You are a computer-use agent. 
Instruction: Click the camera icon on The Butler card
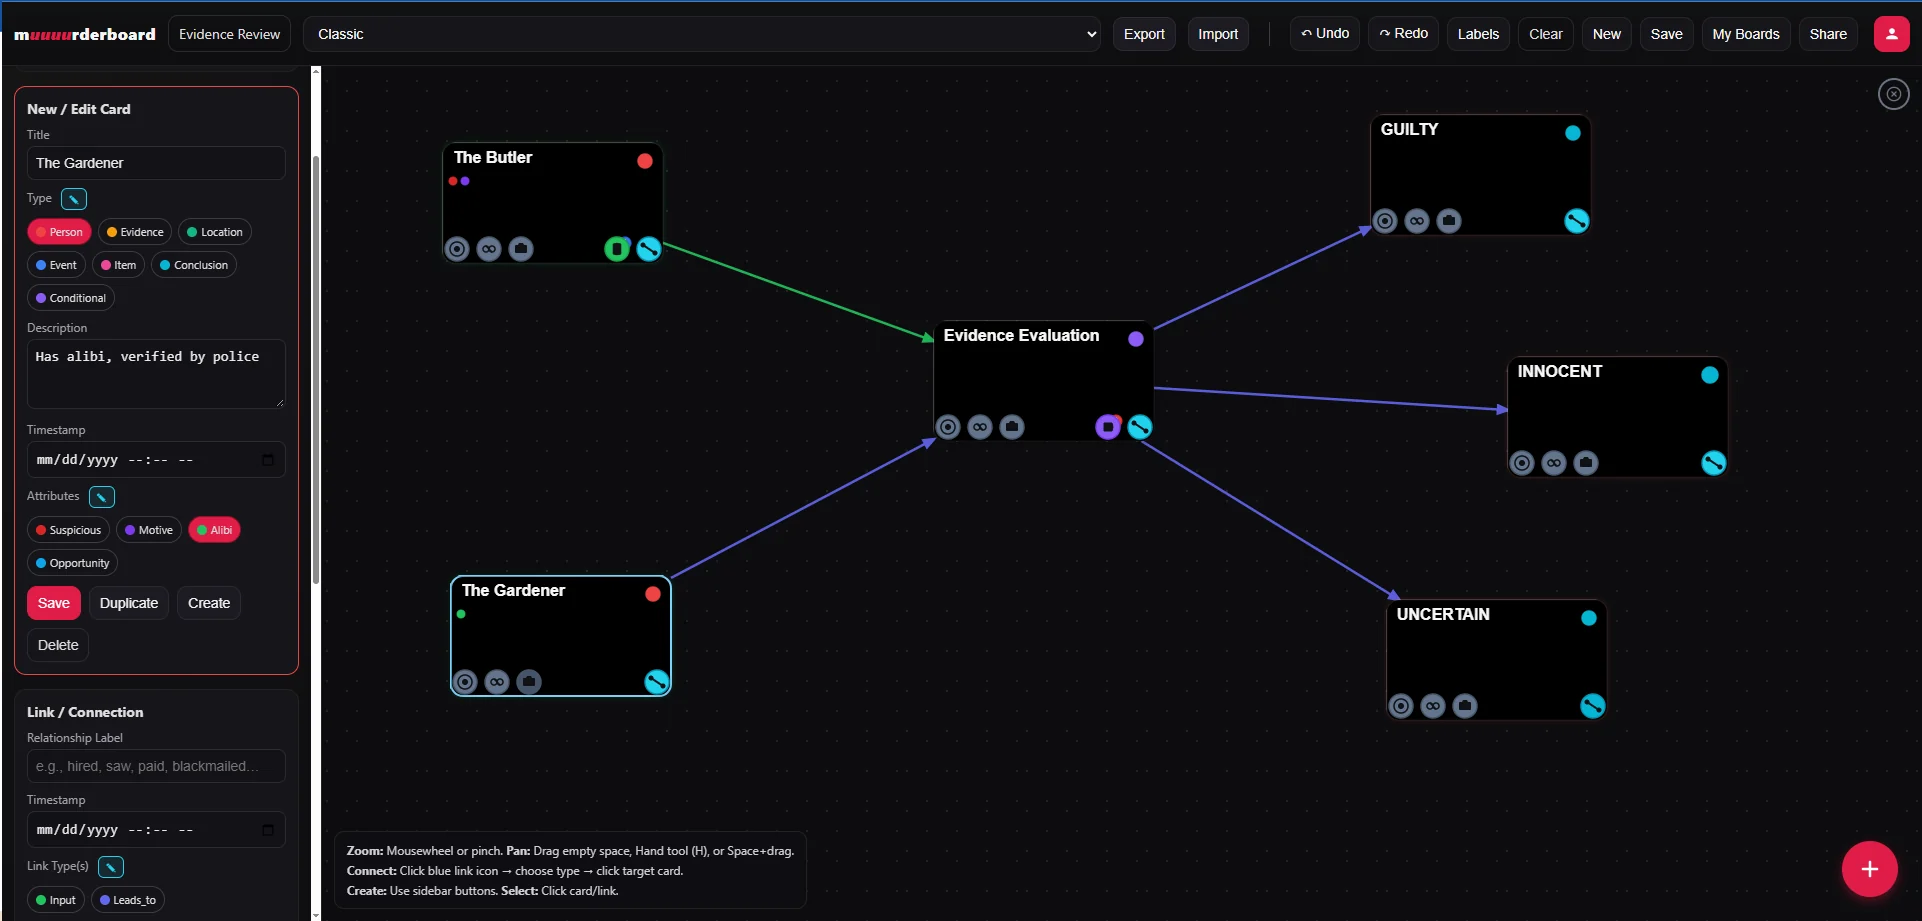[x=521, y=249]
